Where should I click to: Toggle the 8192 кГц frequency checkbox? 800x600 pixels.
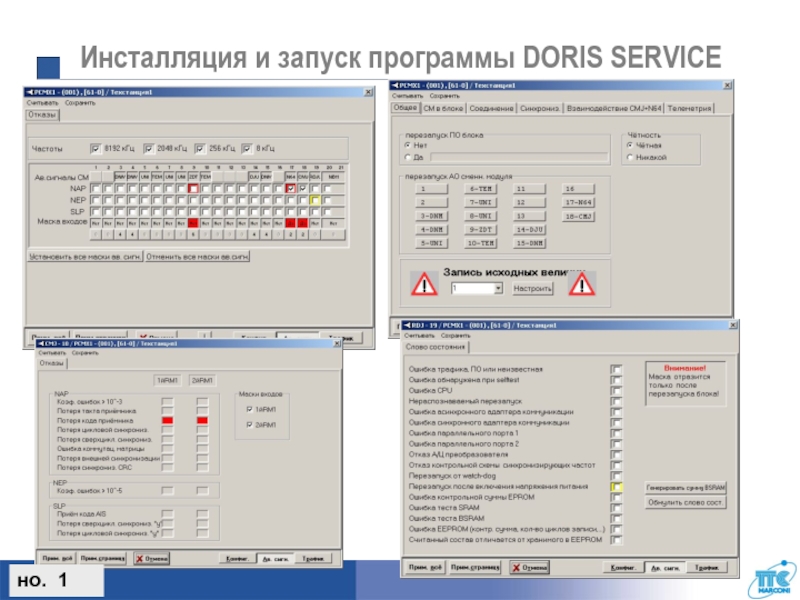95,148
